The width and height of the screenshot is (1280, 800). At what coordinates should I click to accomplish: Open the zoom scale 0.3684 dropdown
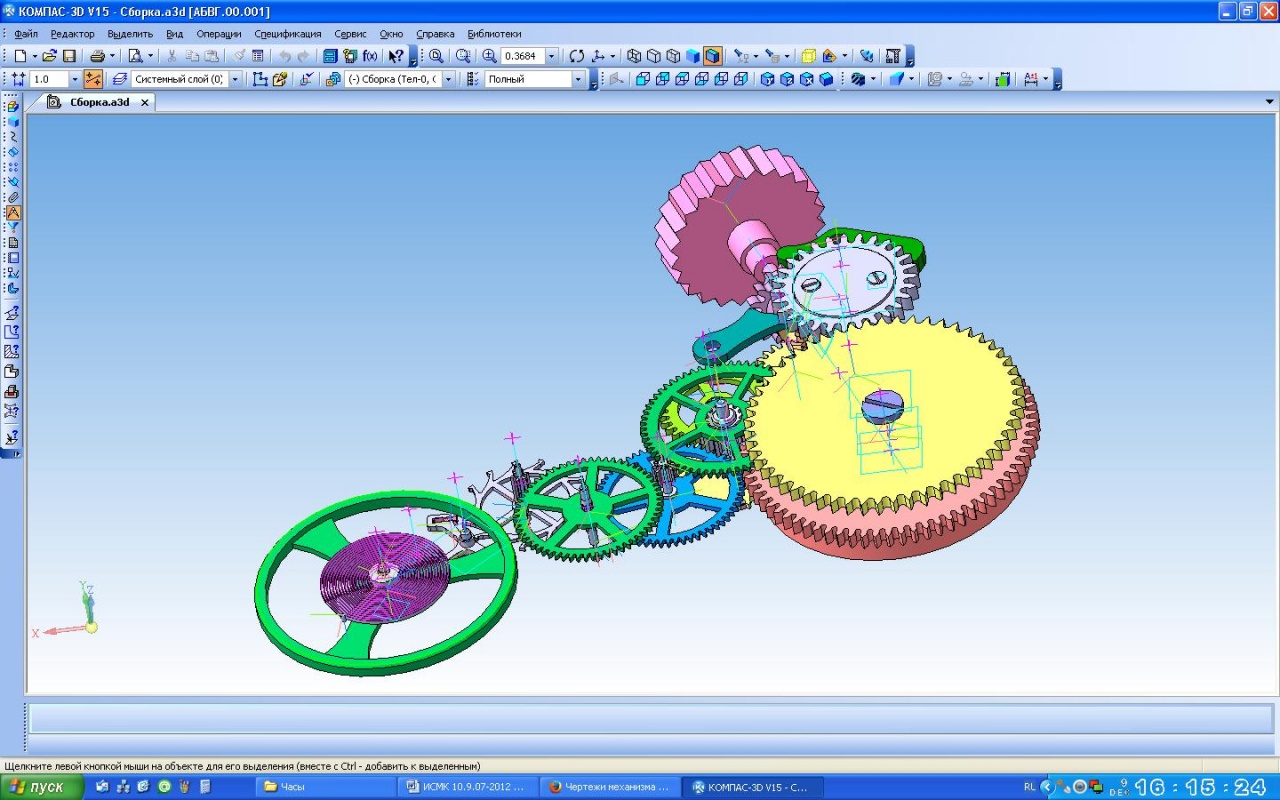[551, 56]
